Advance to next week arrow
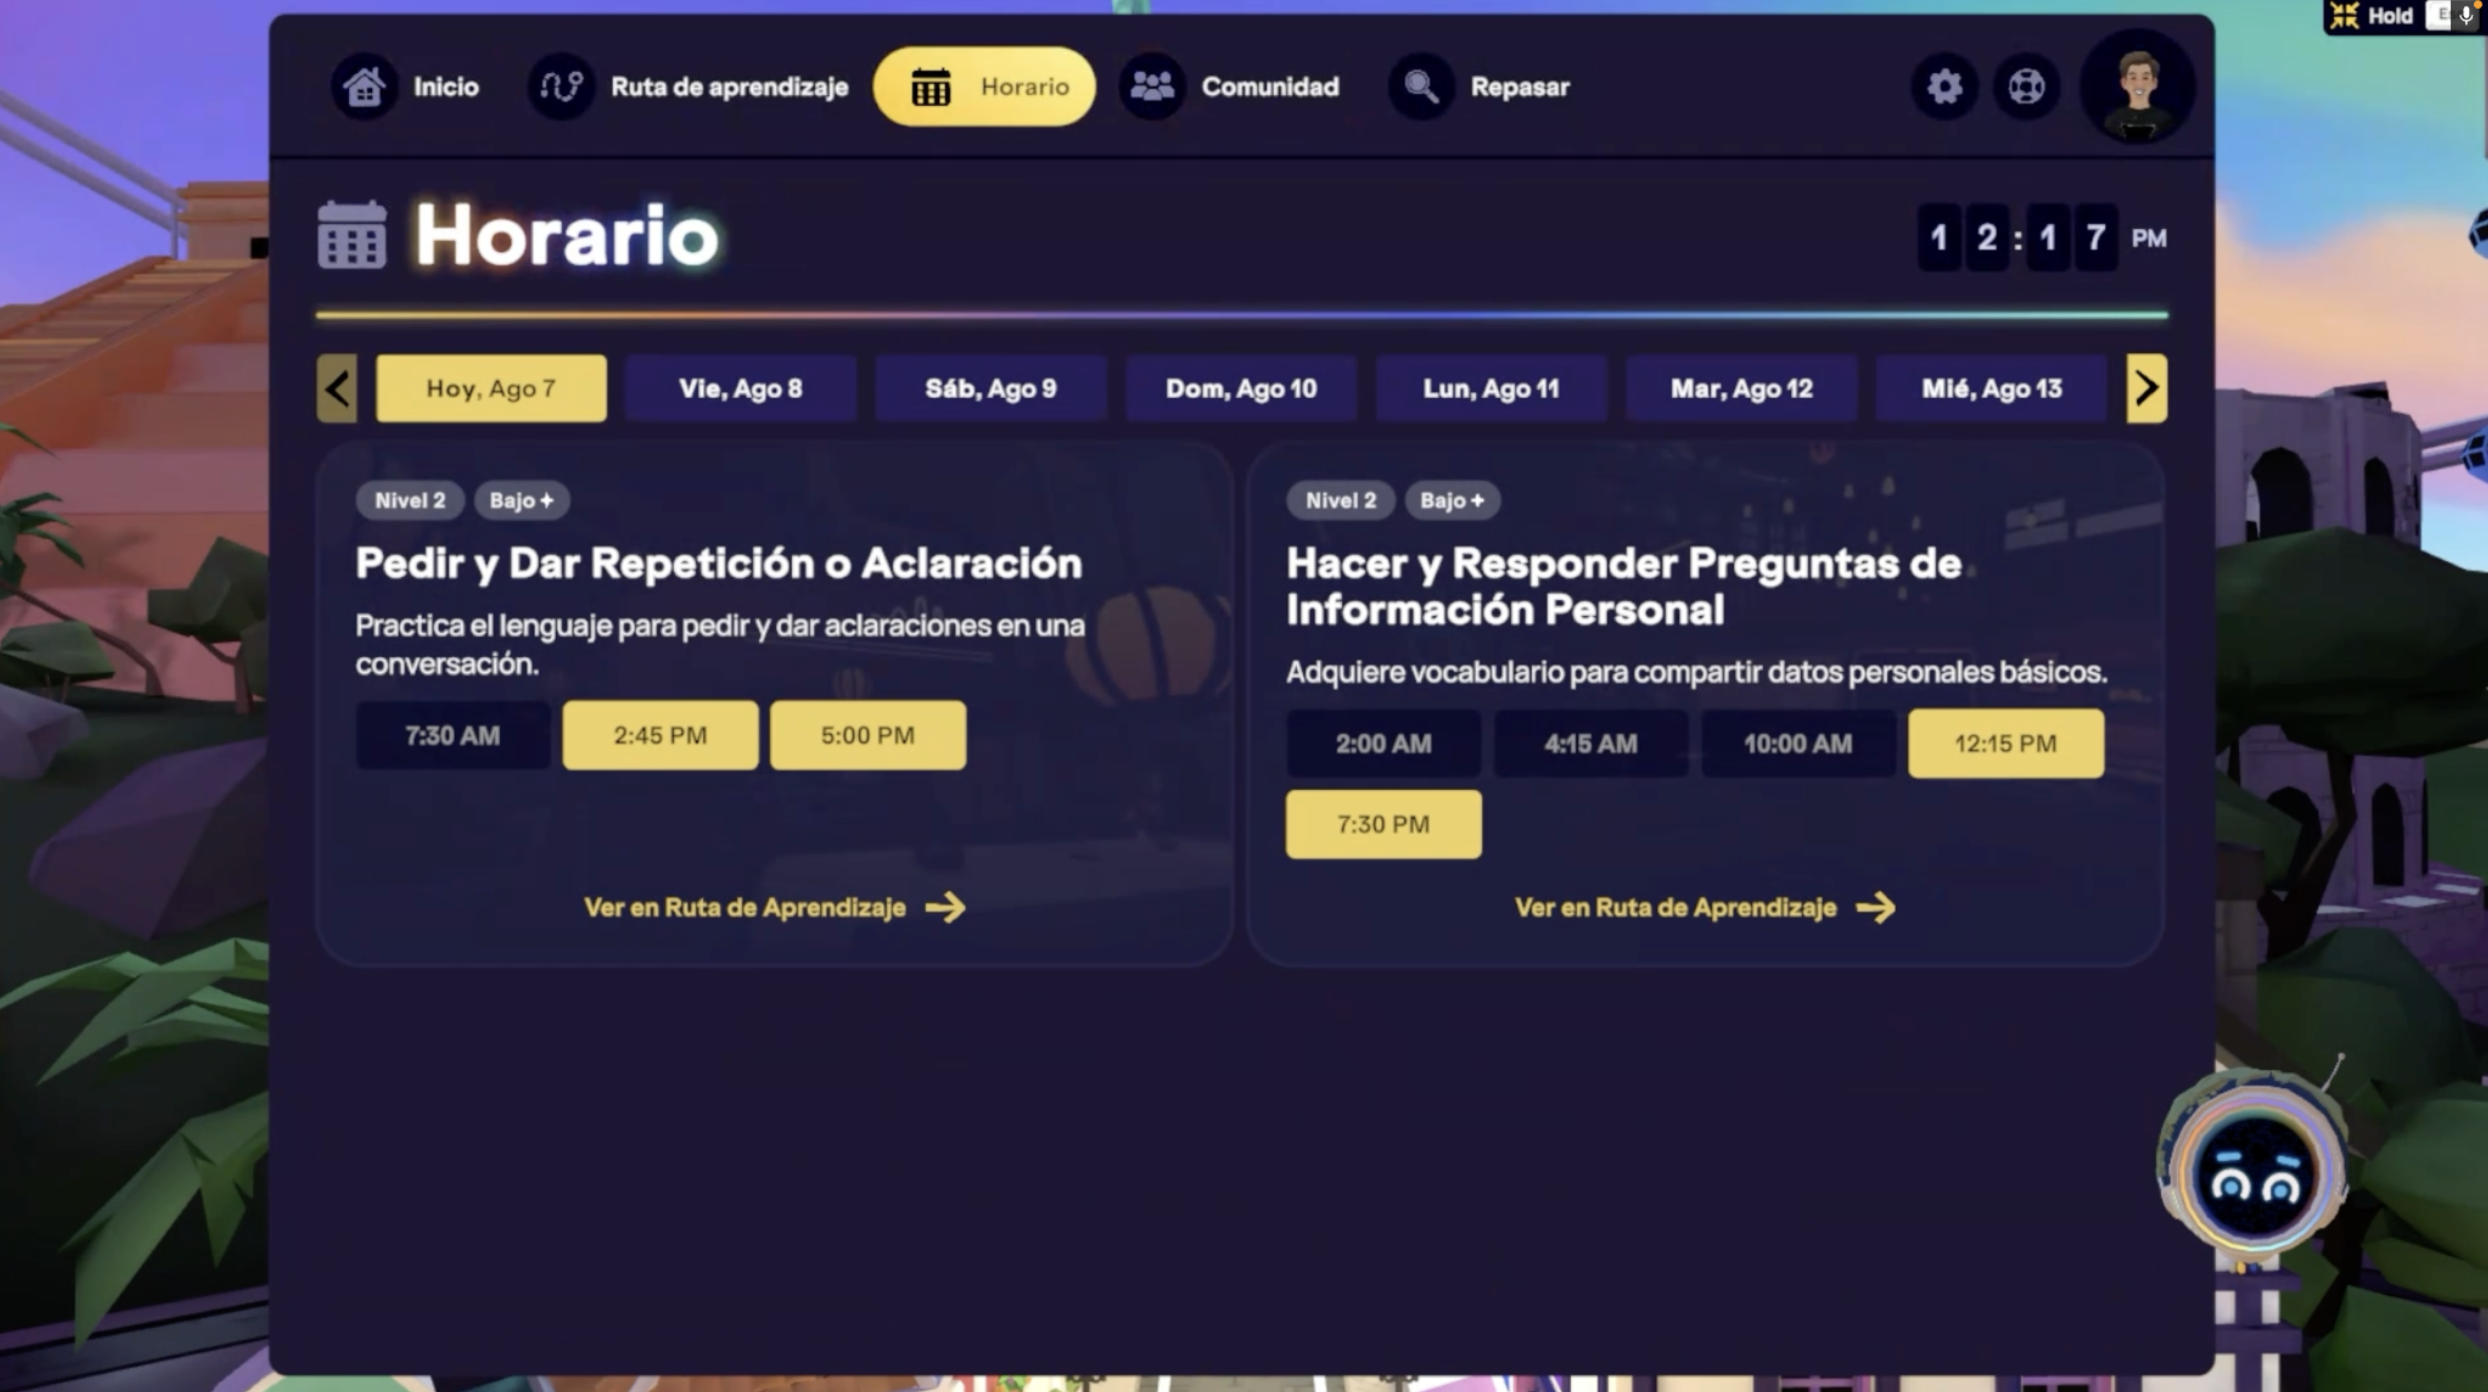 (2146, 388)
